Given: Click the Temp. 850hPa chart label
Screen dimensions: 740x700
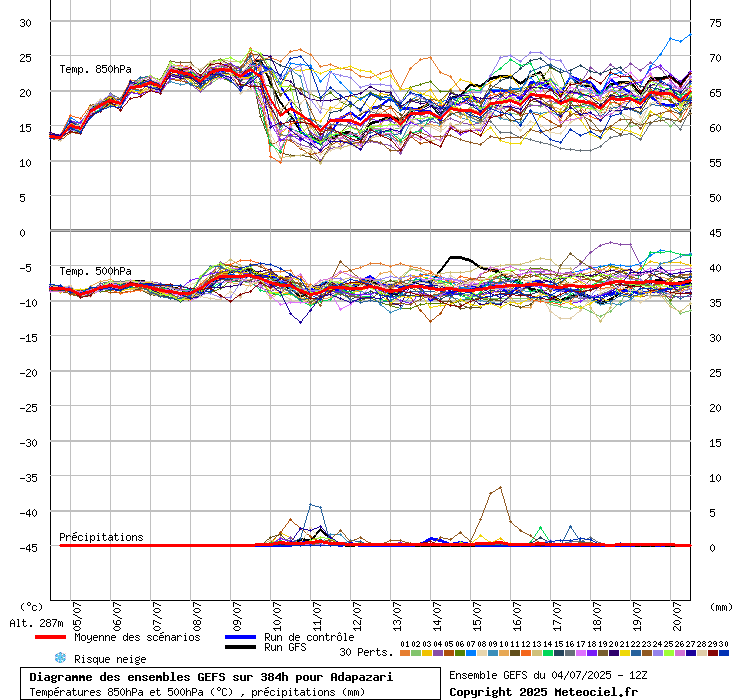Looking at the screenshot, I should 95,69.
